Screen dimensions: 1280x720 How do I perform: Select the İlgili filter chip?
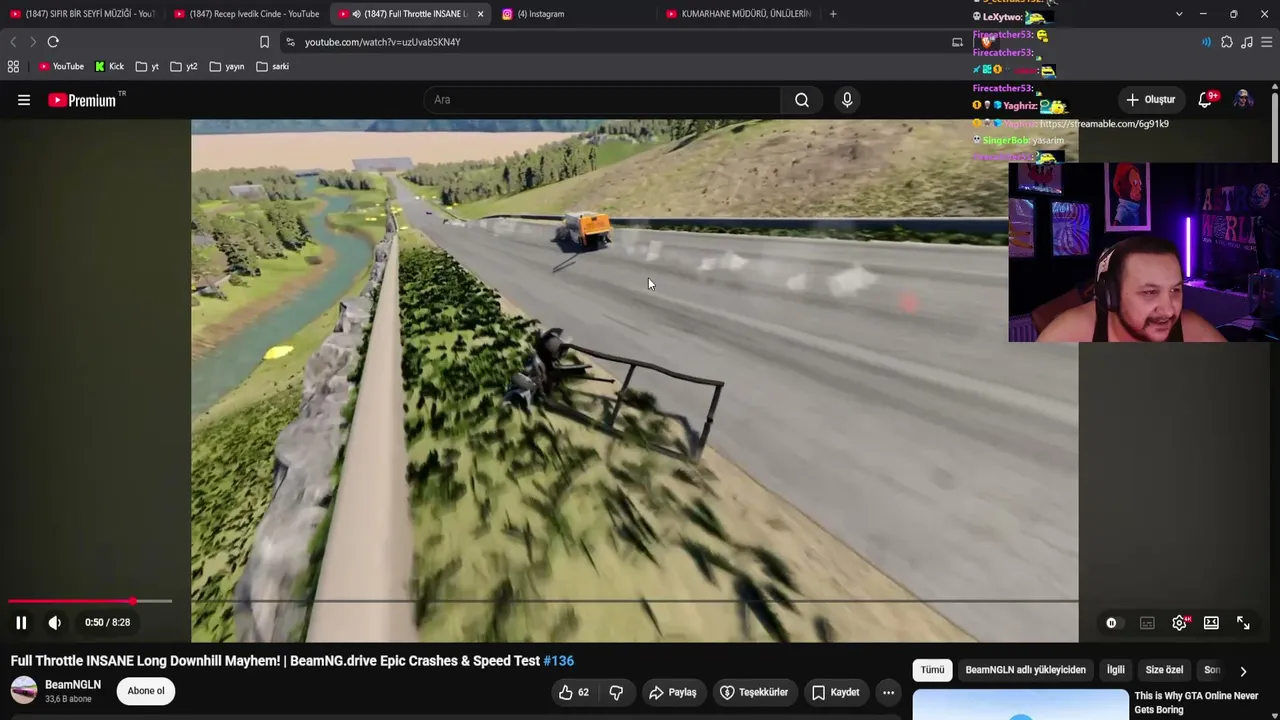click(x=1115, y=670)
